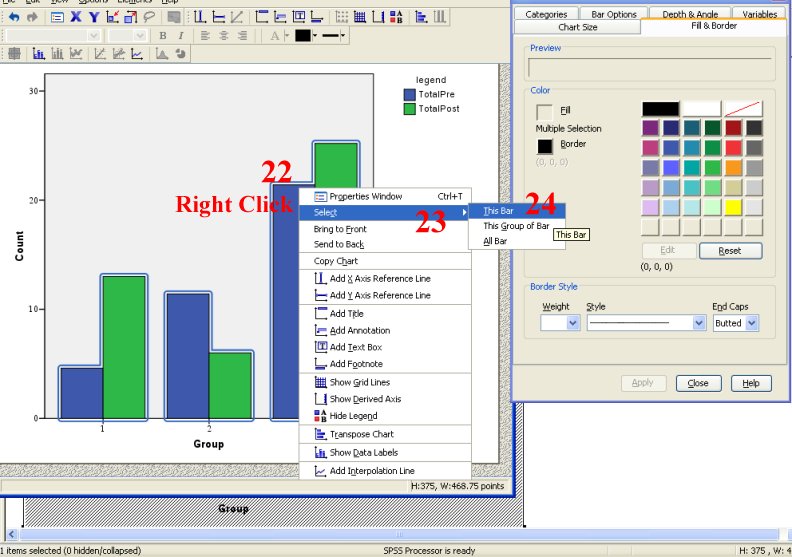Click Add Title toolbar icon
Image resolution: width=792 pixels, height=557 pixels.
tap(262, 17)
